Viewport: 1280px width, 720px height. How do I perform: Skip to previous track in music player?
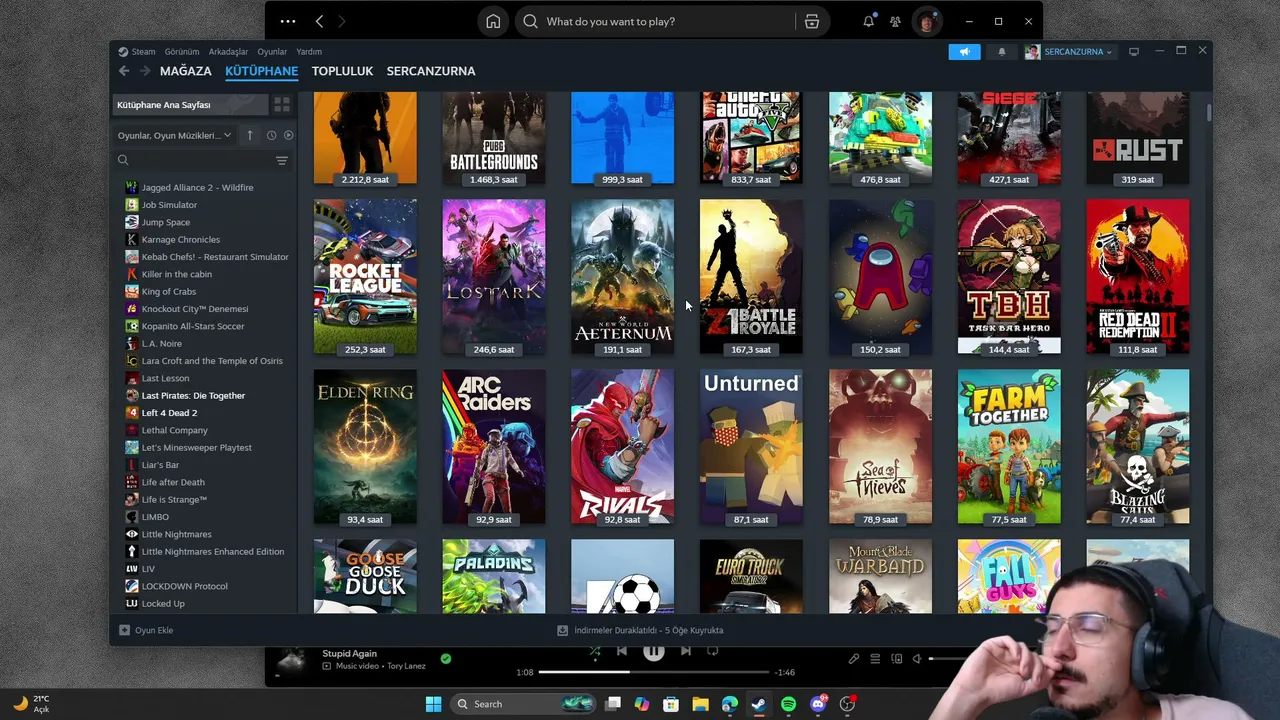621,651
